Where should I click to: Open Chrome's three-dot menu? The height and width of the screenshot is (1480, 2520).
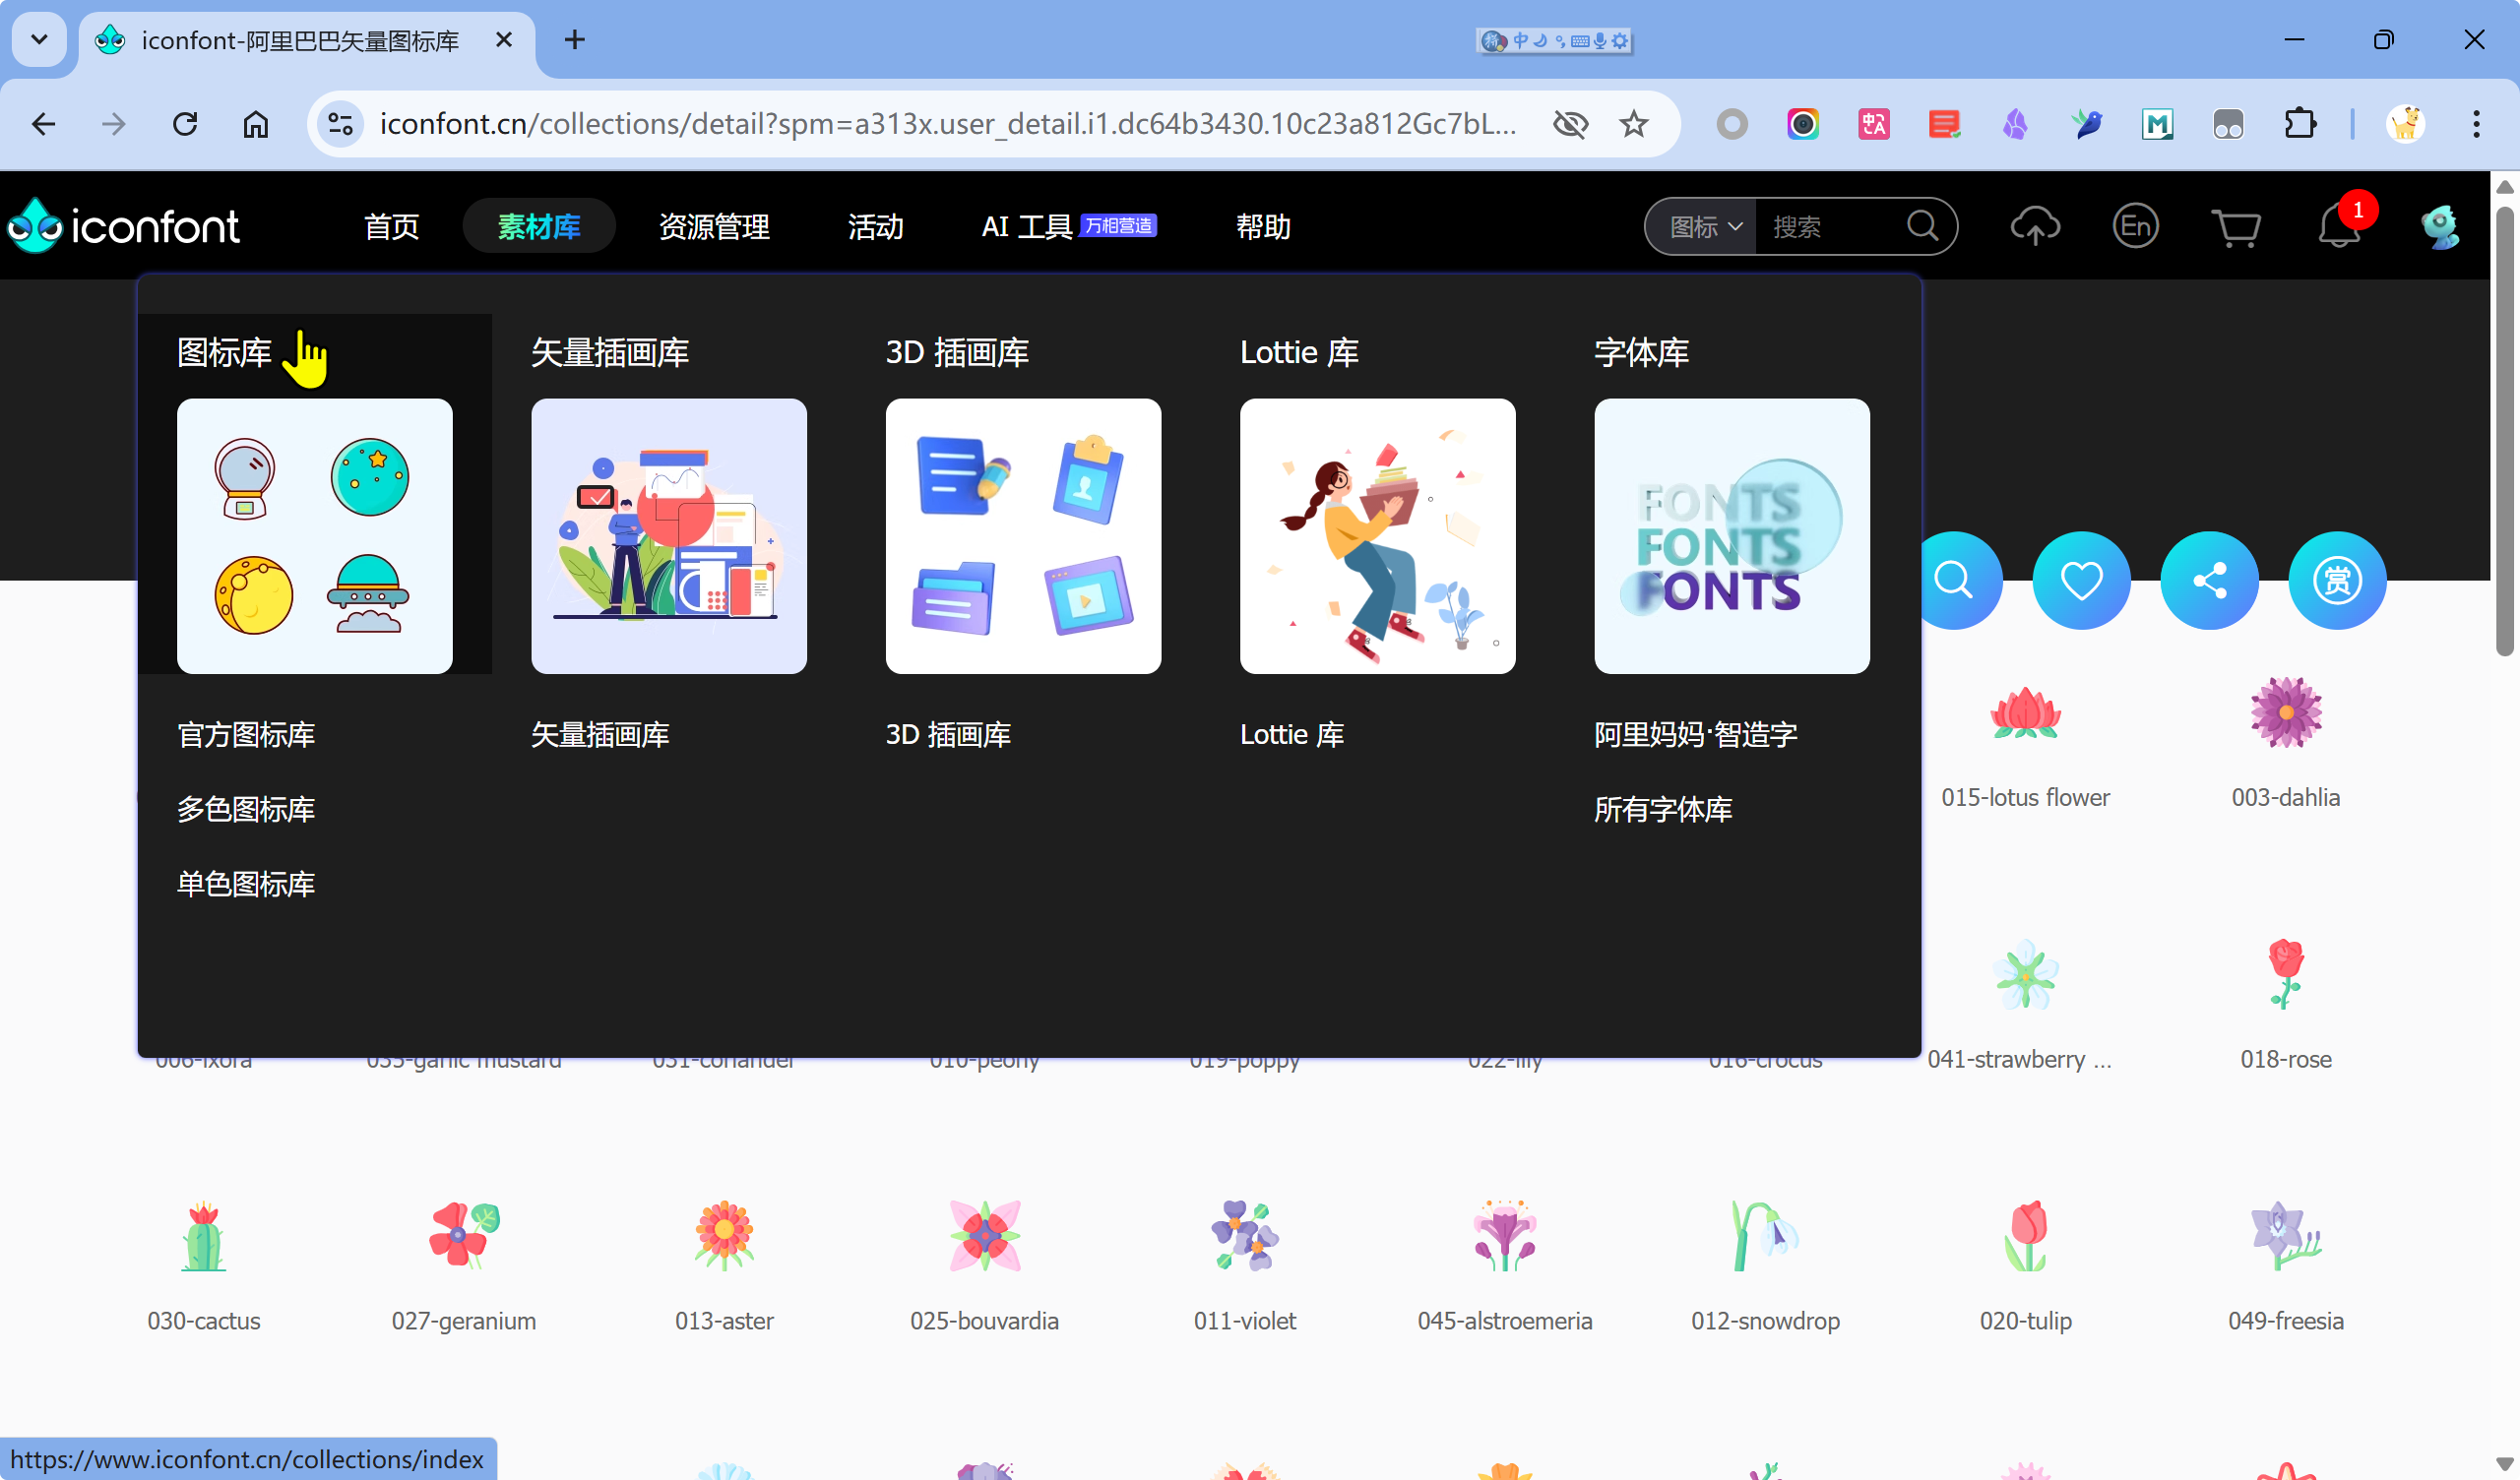click(2476, 124)
